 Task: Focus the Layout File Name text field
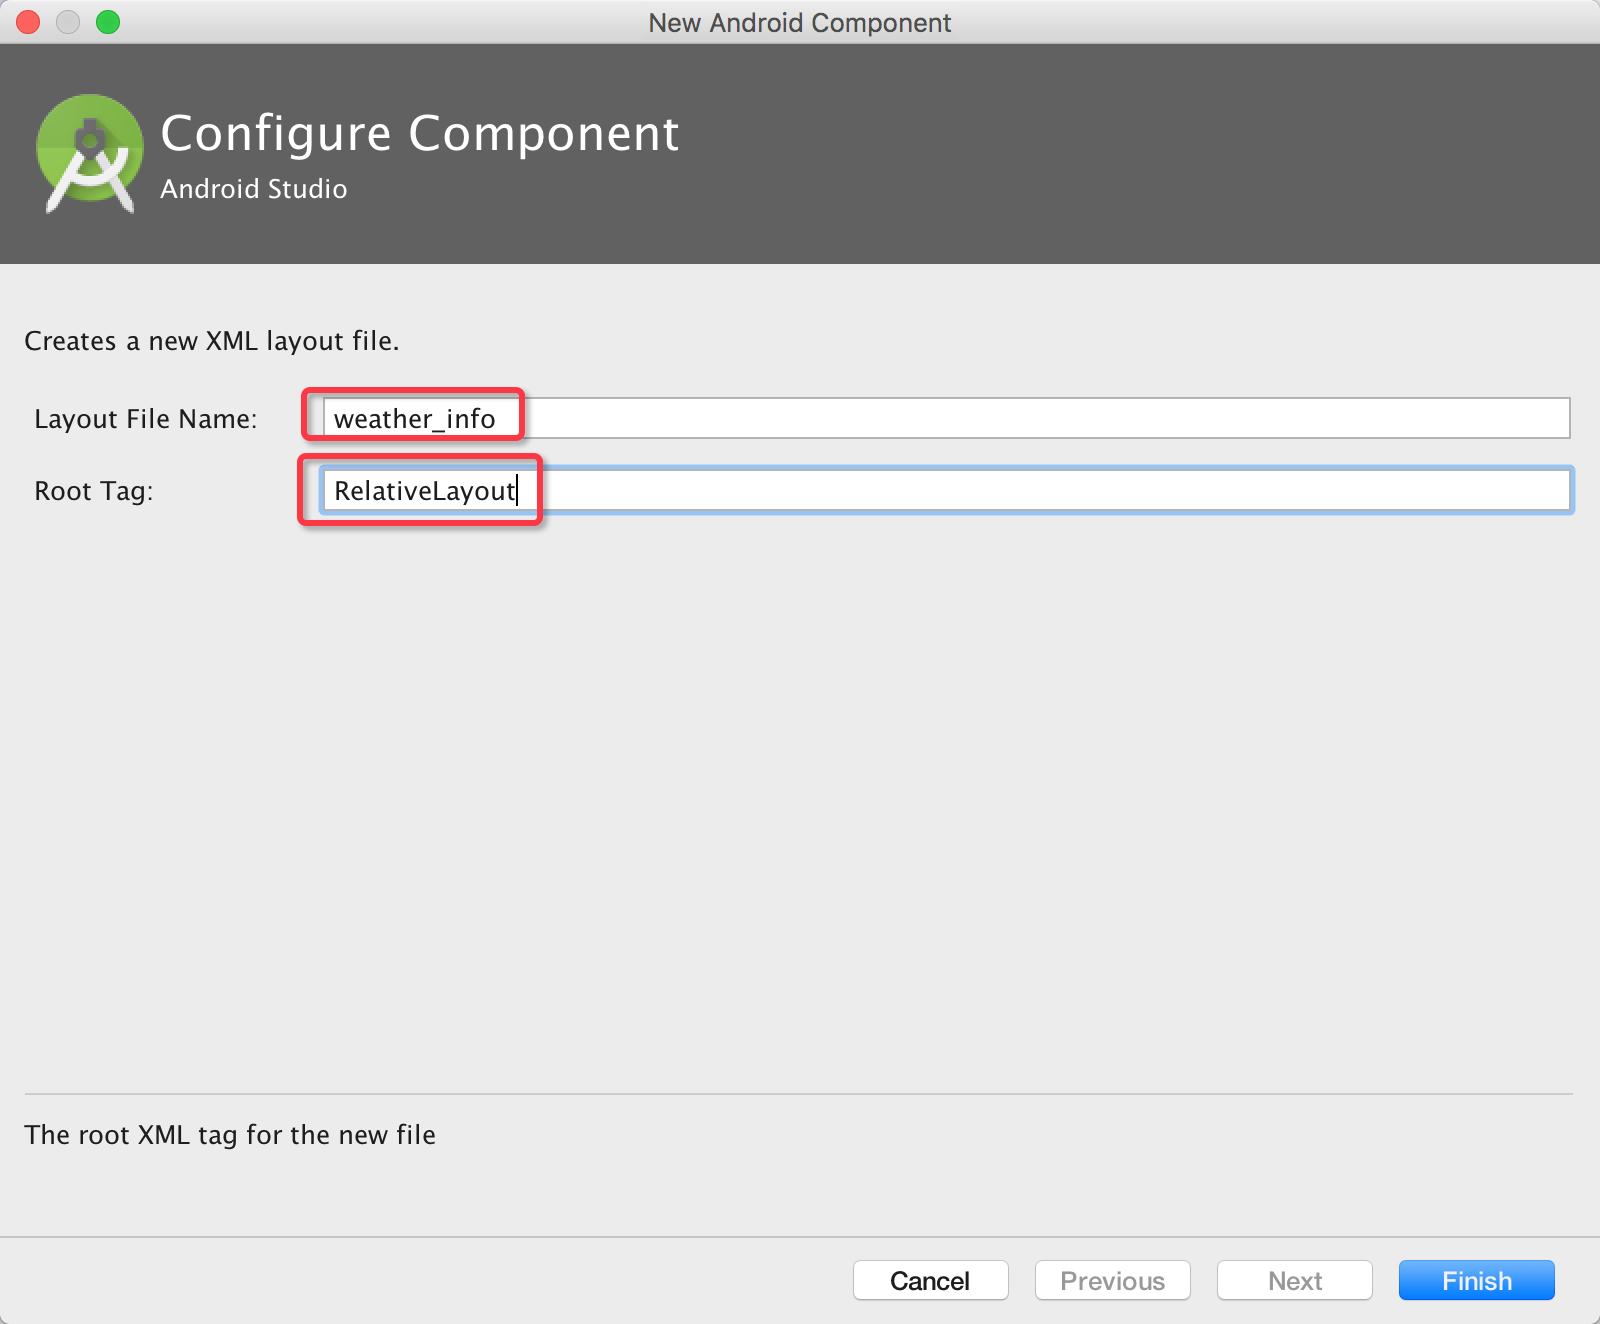click(946, 418)
